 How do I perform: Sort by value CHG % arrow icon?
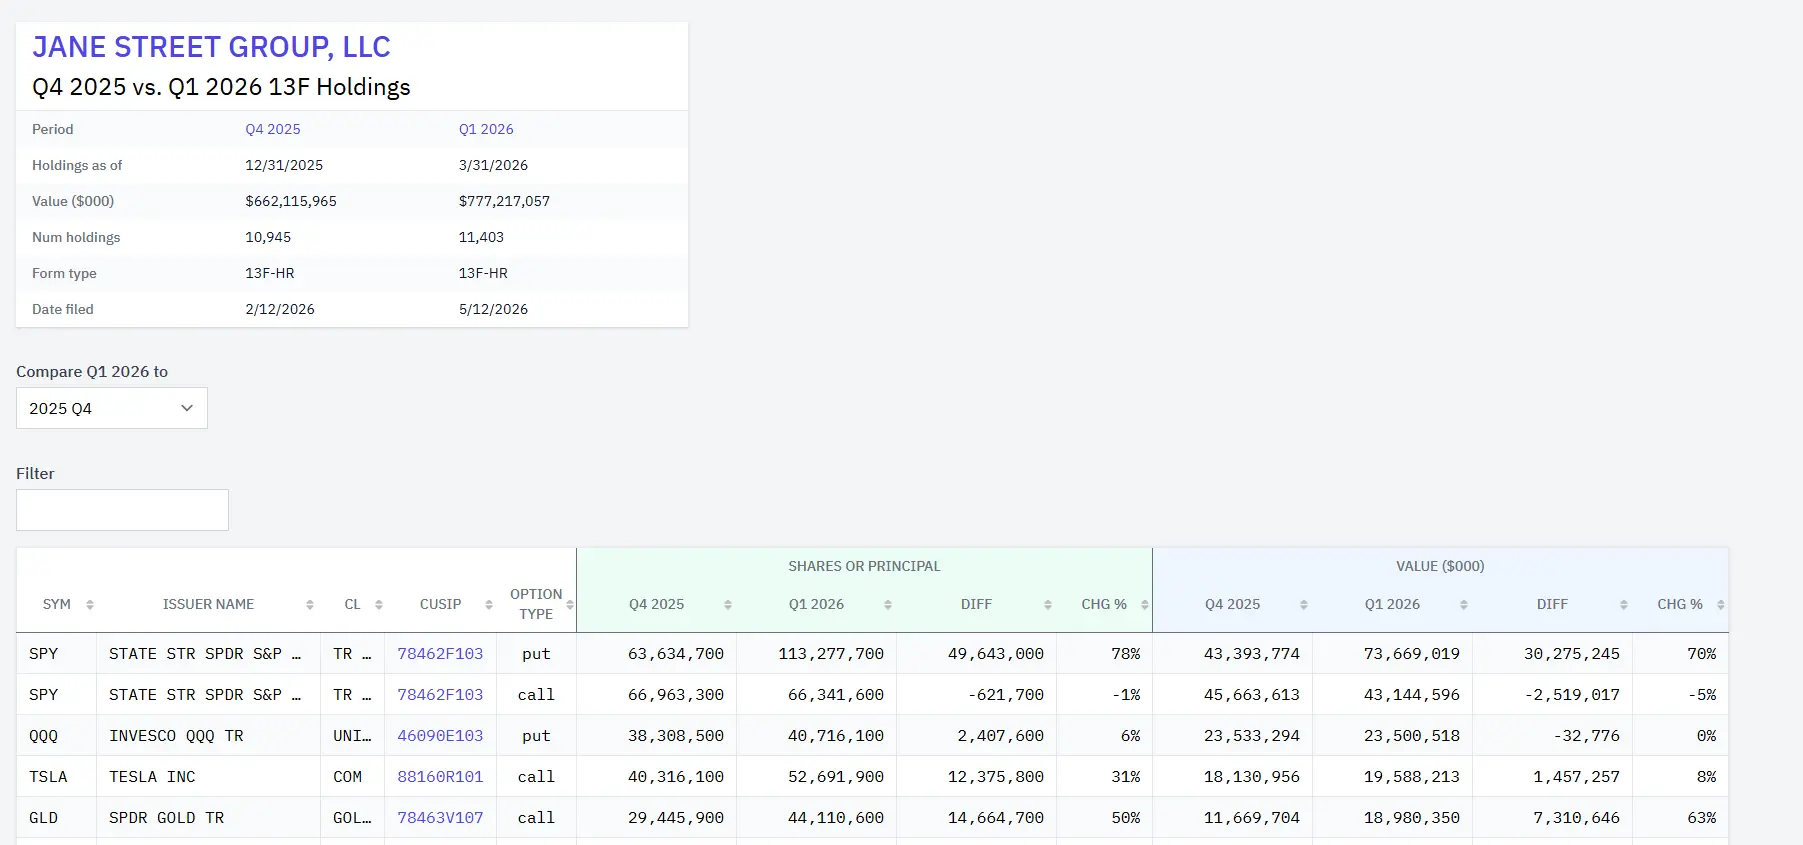pos(1721,605)
